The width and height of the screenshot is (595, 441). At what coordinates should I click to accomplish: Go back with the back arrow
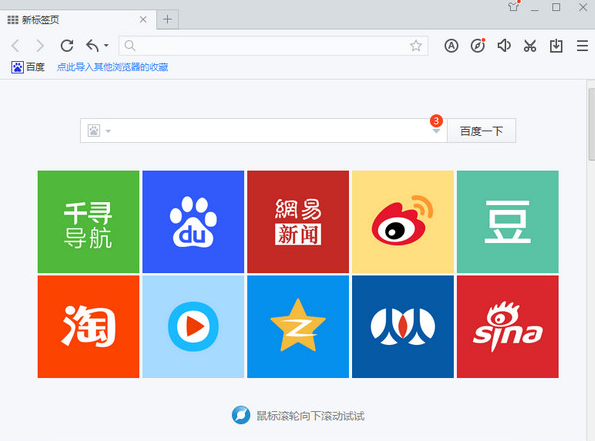coord(16,46)
